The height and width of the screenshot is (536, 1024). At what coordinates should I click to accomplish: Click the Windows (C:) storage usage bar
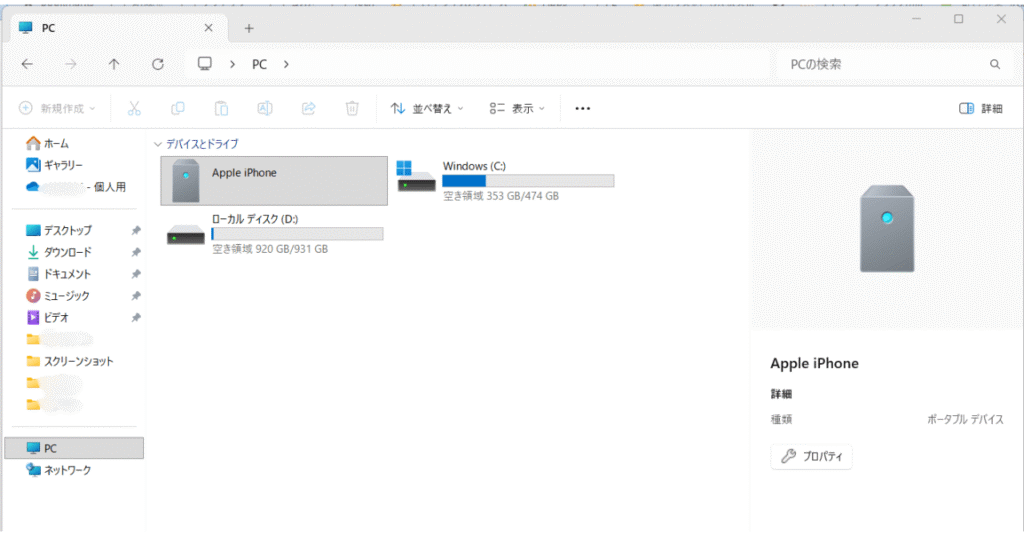(x=528, y=181)
